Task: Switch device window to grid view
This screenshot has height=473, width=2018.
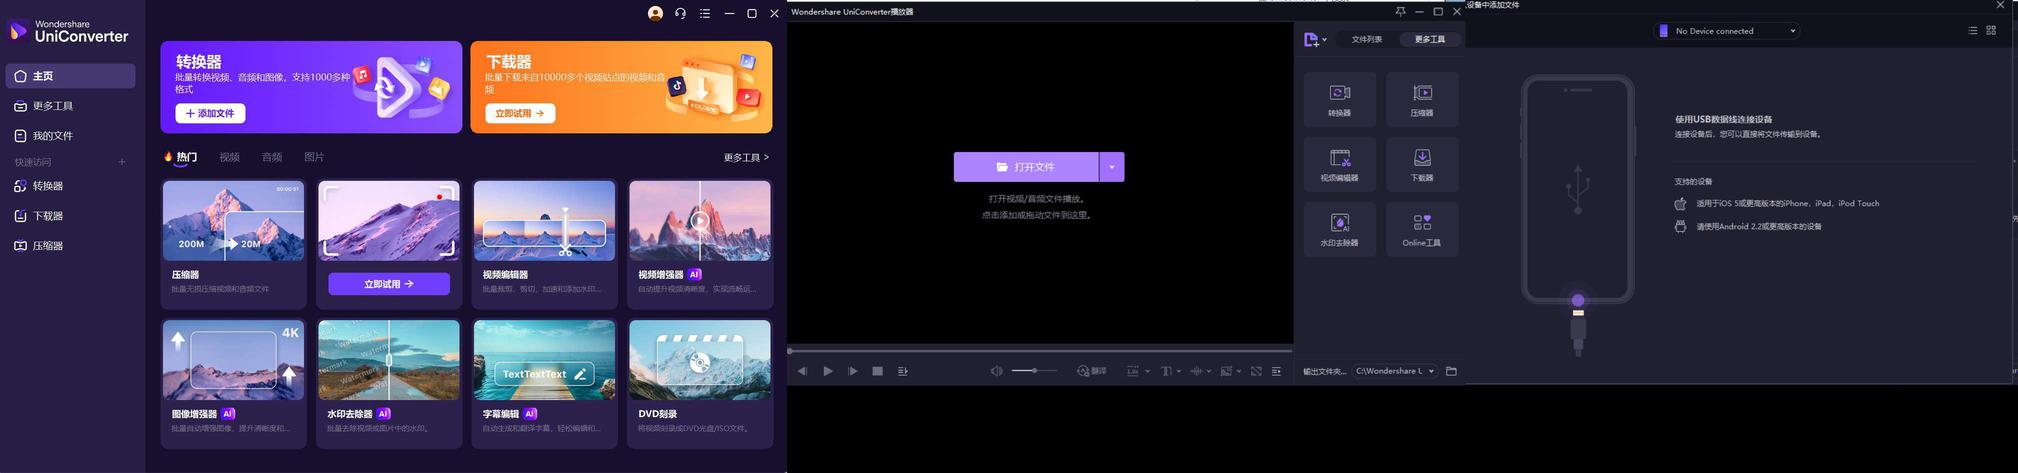Action: (x=1991, y=31)
